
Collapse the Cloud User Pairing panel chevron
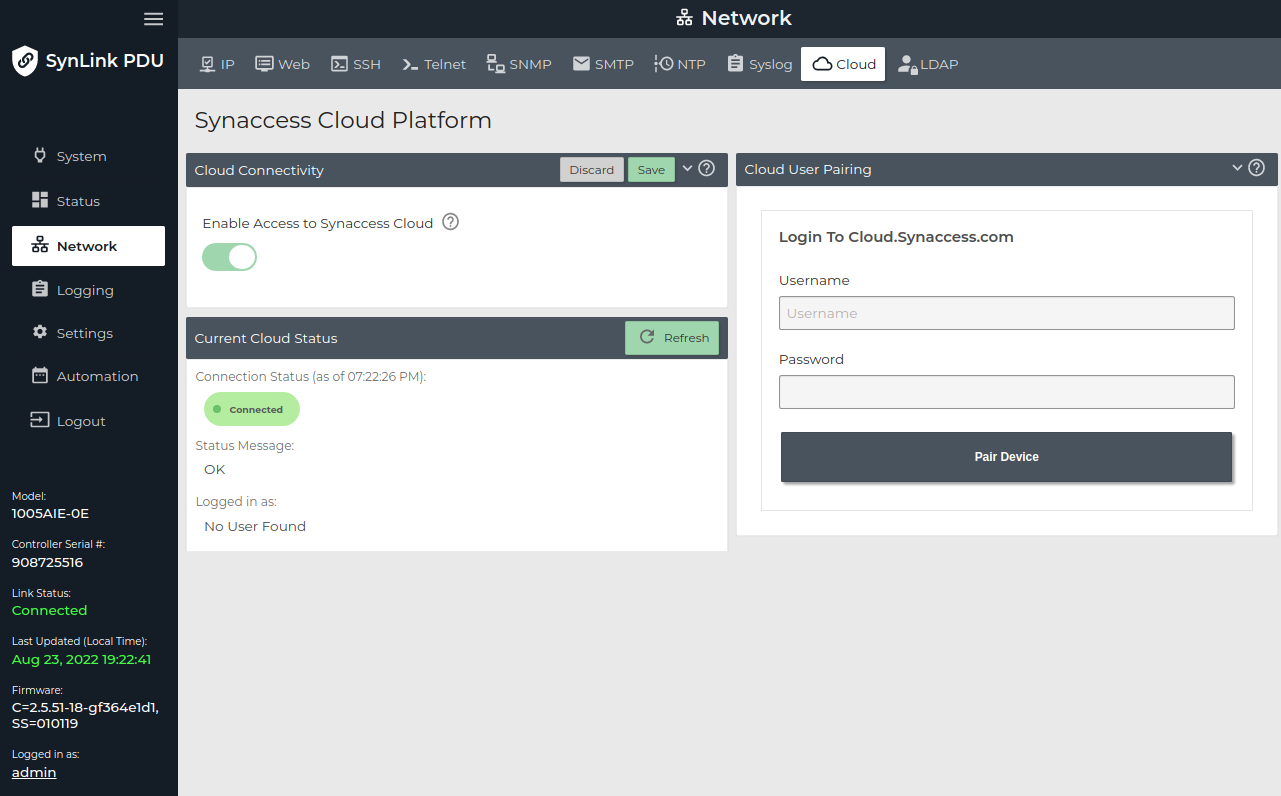tap(1237, 168)
